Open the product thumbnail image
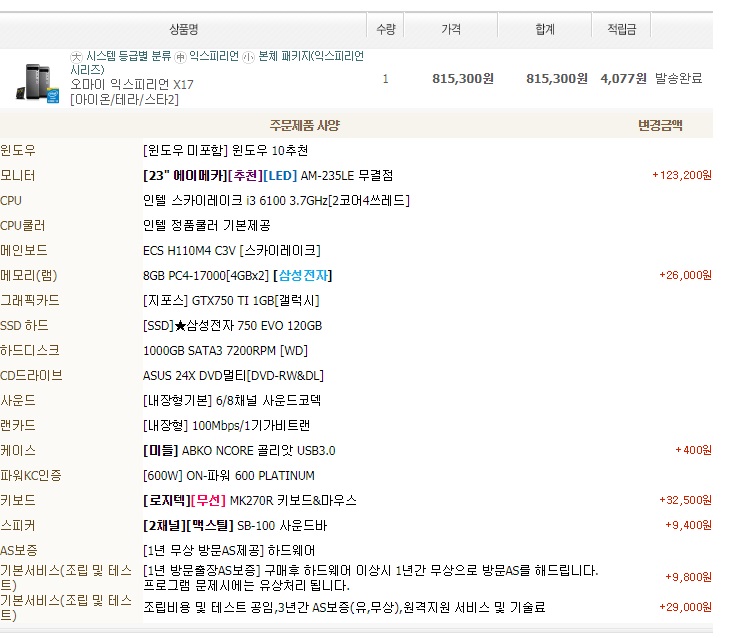Viewport: 735px width, 638px height. coord(38,83)
